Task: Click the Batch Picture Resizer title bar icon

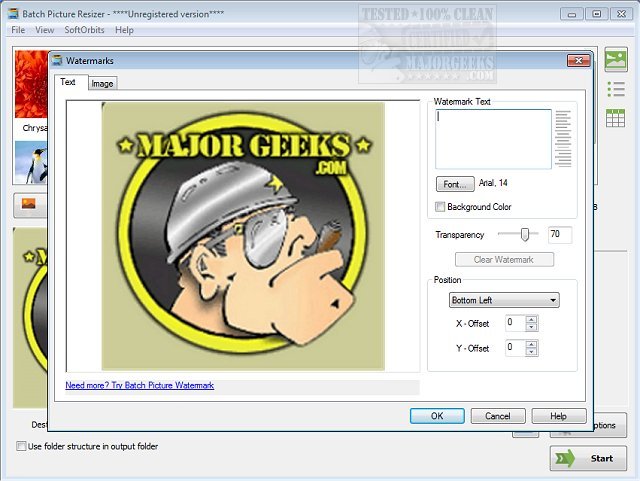Action: 13,13
